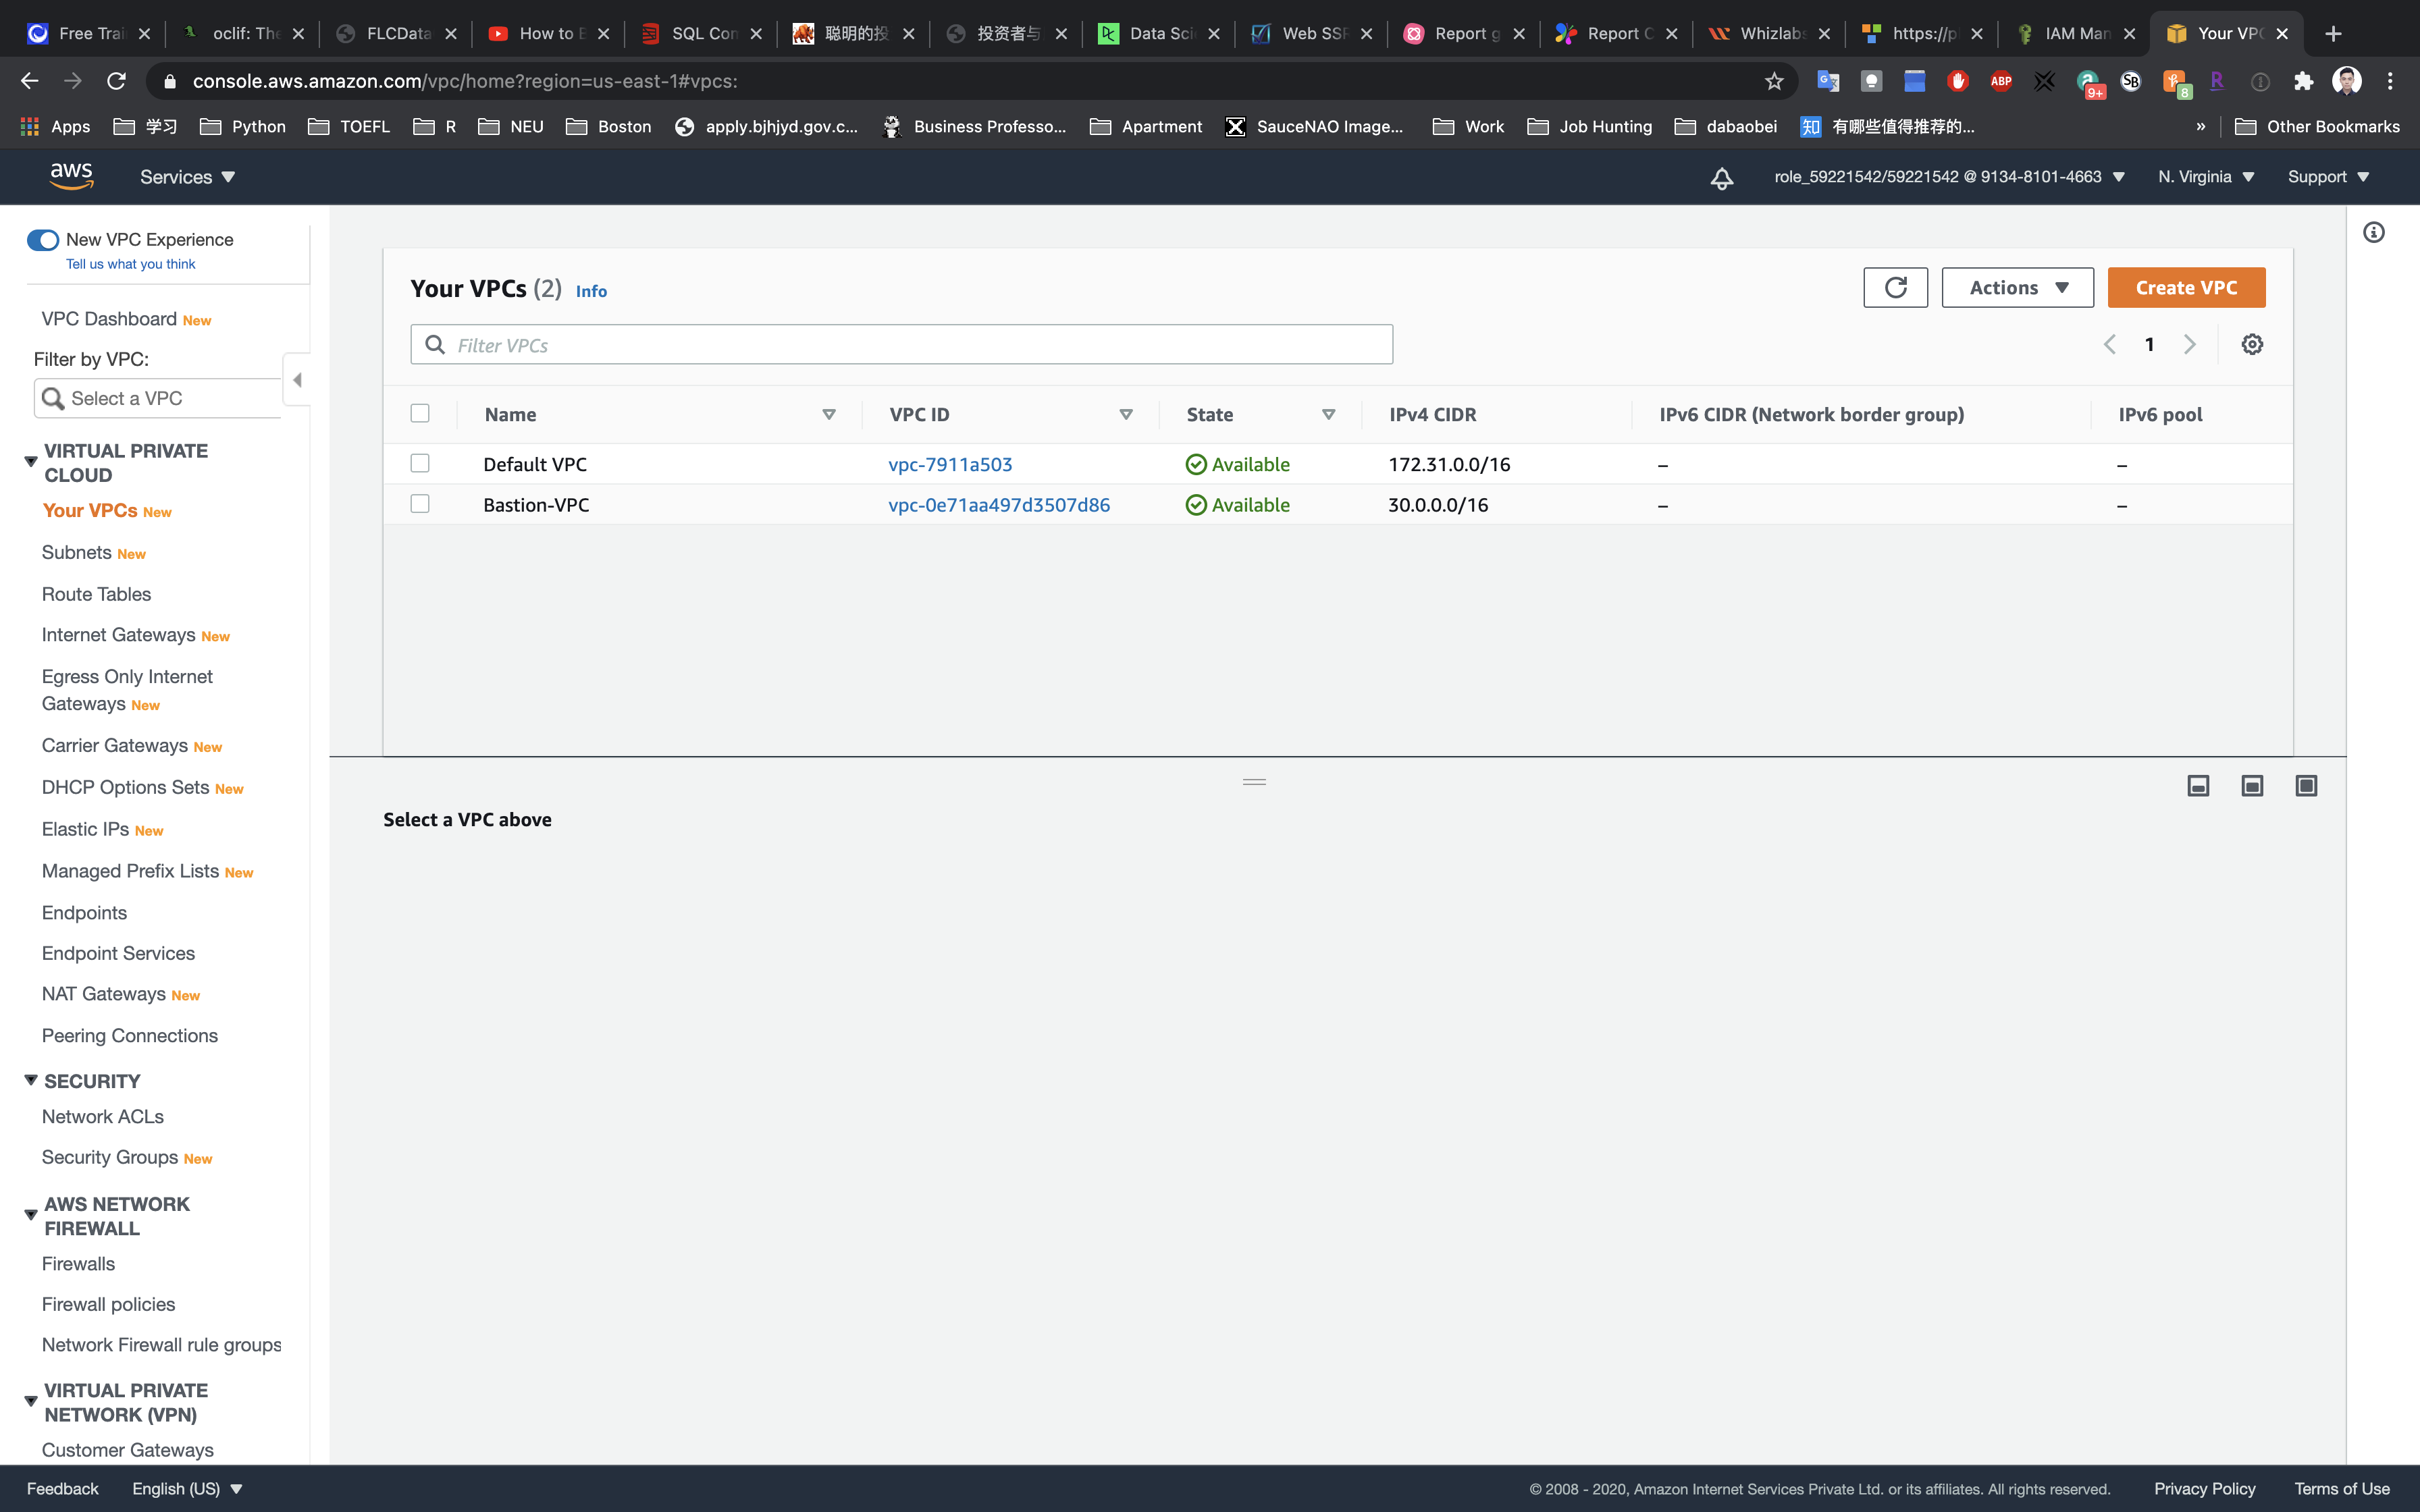
Task: Check the Default VPC row checkbox
Action: pos(420,463)
